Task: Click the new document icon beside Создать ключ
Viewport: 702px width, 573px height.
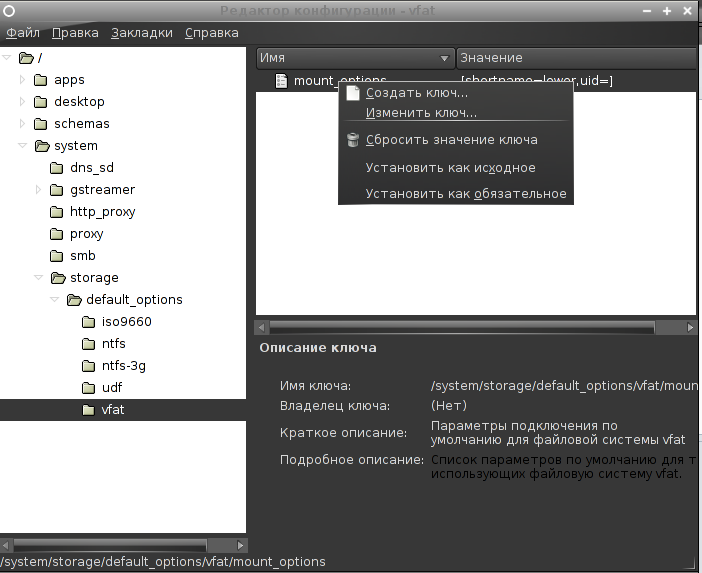Action: (353, 93)
